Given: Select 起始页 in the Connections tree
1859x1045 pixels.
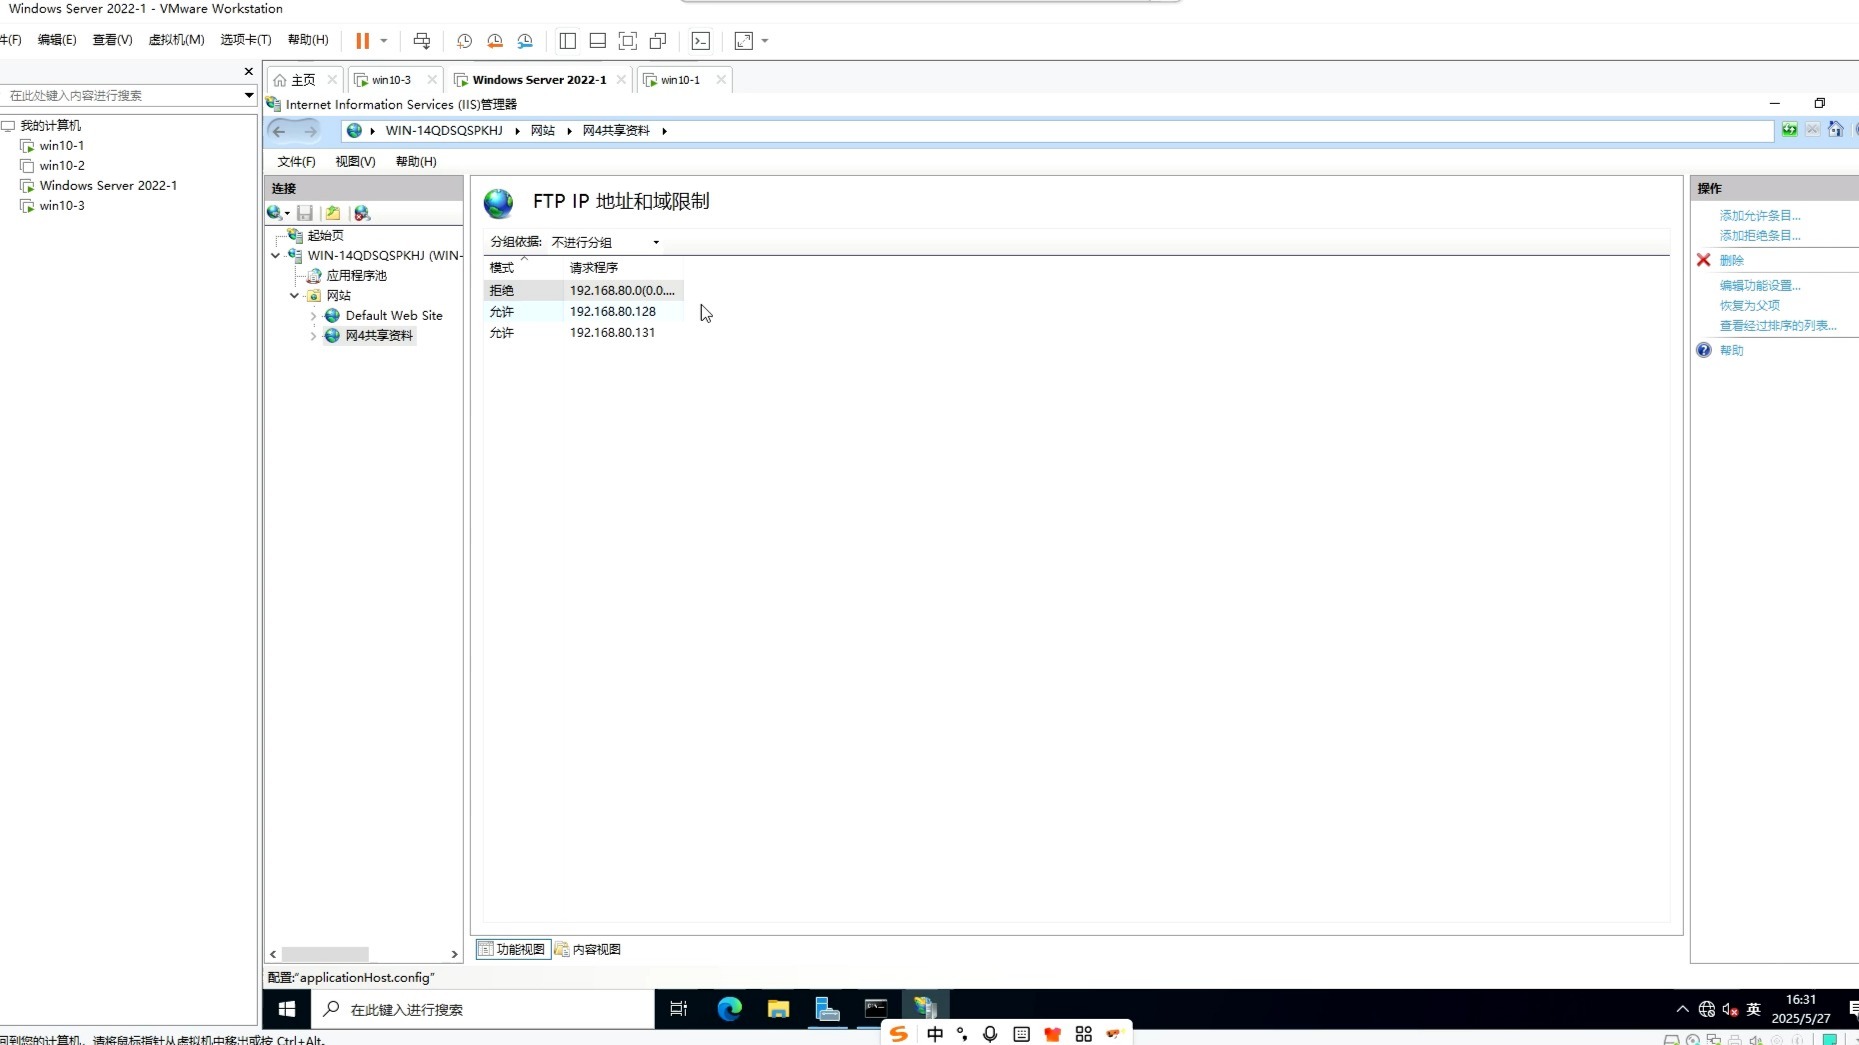Looking at the screenshot, I should pyautogui.click(x=325, y=235).
